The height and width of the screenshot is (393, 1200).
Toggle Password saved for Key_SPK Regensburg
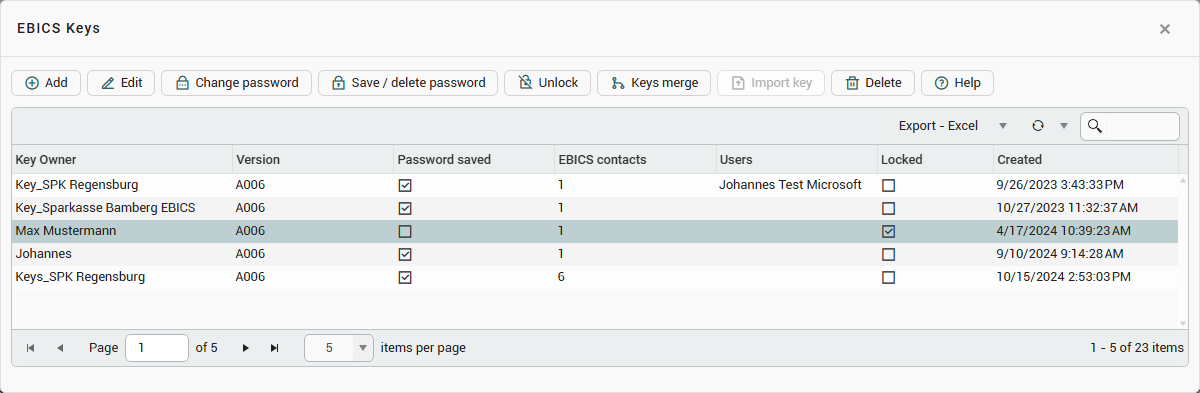click(x=405, y=185)
